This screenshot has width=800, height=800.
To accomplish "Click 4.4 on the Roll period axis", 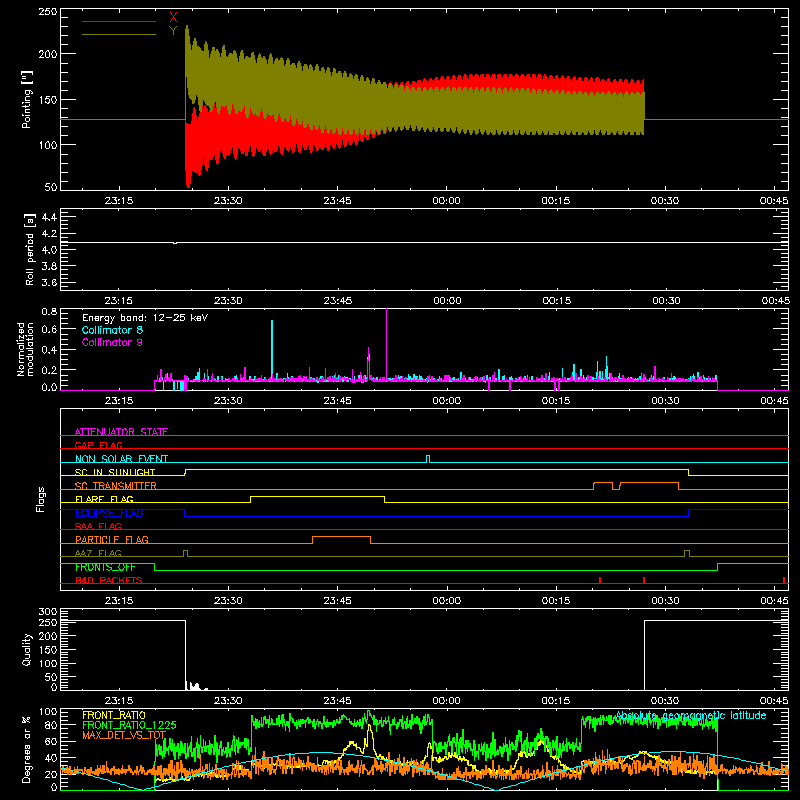I will [x=49, y=217].
